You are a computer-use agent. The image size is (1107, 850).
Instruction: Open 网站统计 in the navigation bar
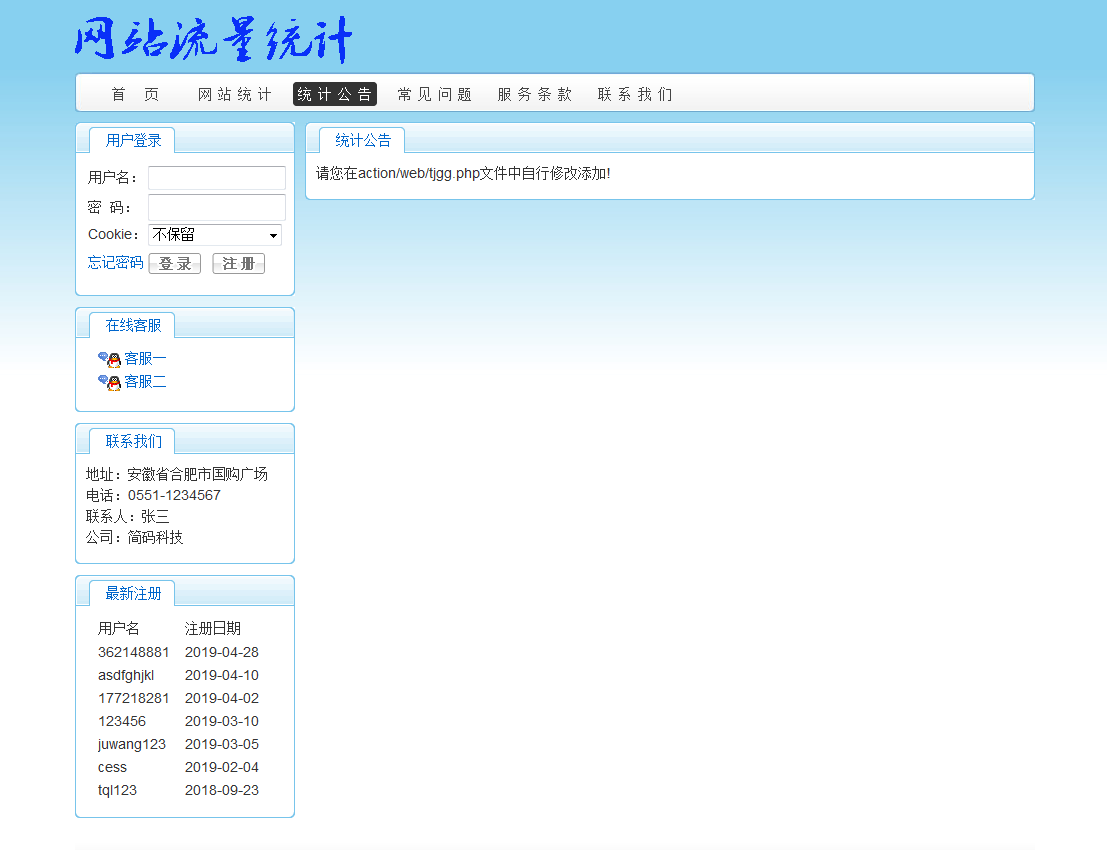click(x=234, y=94)
